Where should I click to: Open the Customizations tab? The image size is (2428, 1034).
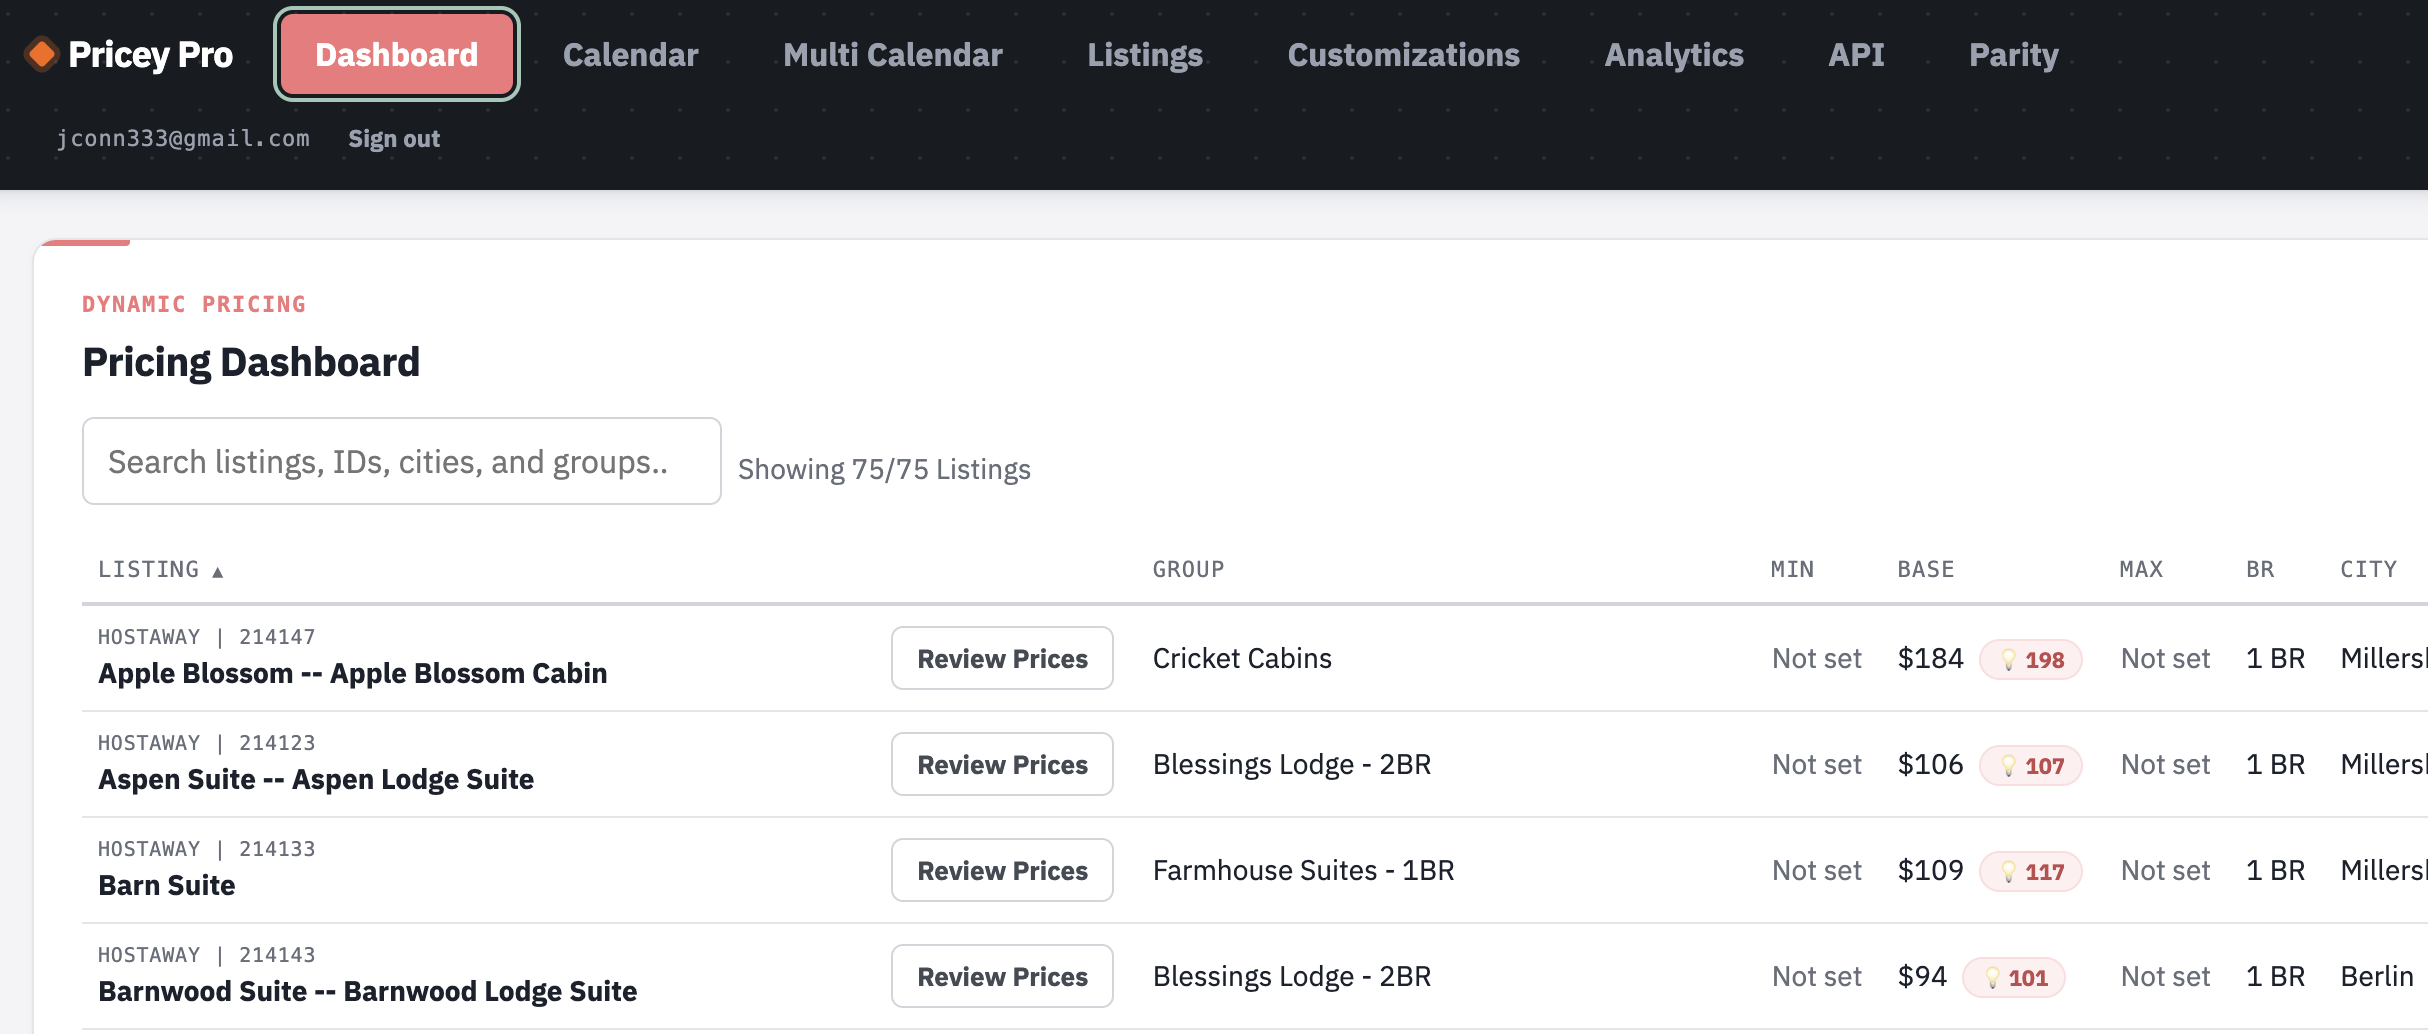click(1404, 54)
